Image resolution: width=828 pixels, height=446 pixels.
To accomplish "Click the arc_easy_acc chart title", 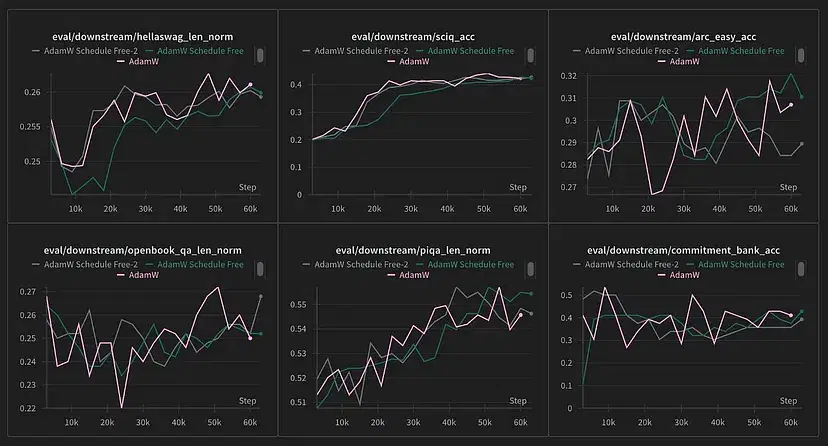I will pyautogui.click(x=690, y=37).
